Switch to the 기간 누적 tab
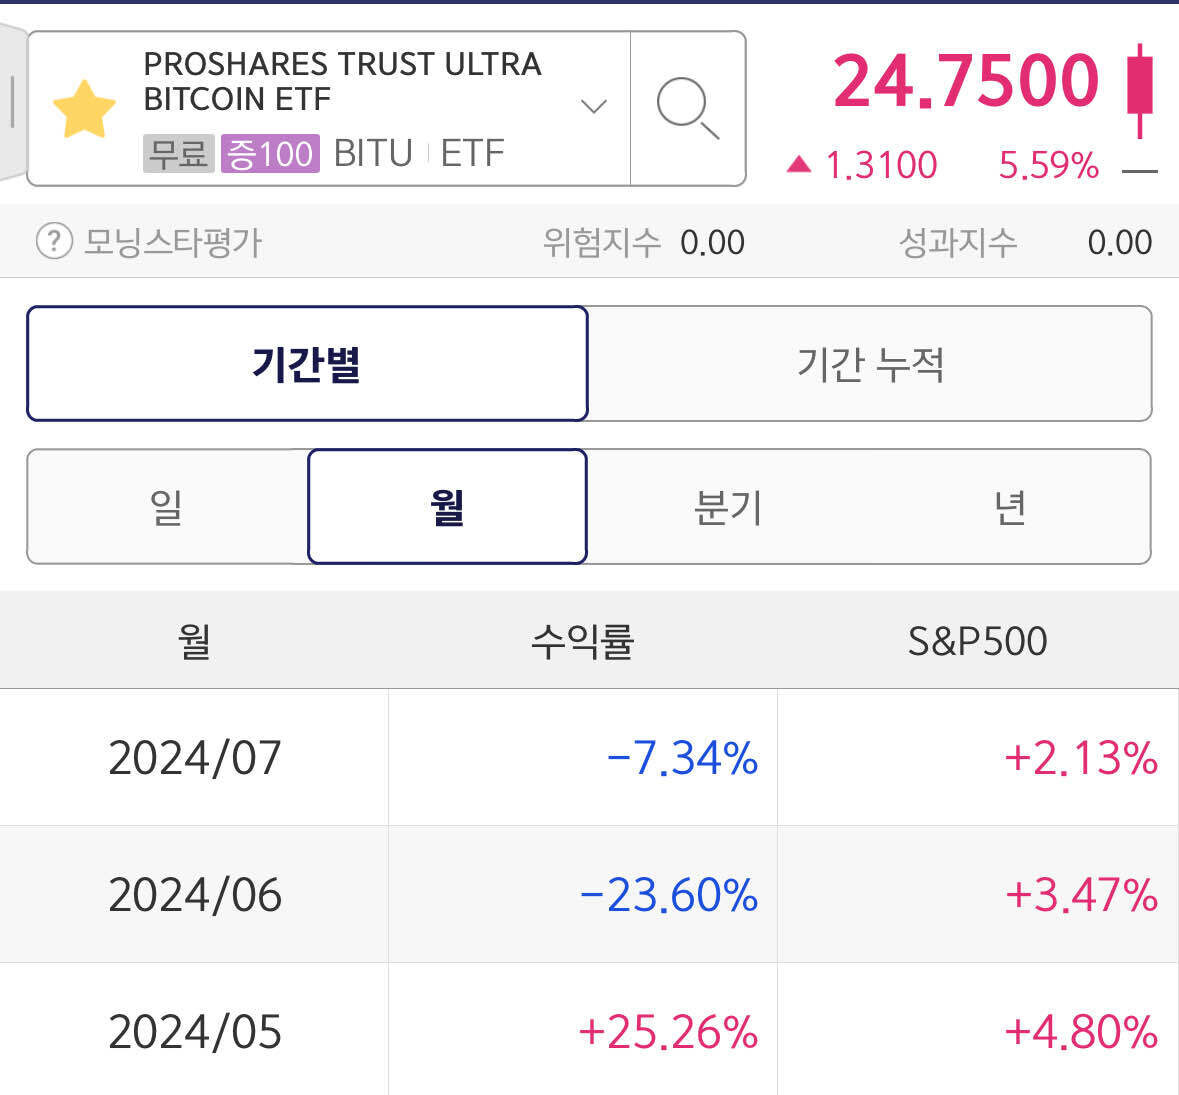The height and width of the screenshot is (1095, 1179). [869, 363]
